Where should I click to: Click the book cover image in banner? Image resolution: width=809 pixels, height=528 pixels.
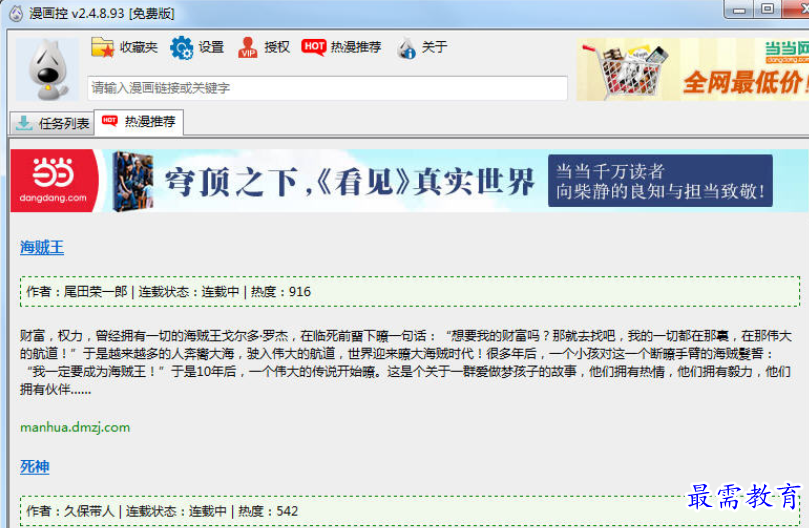point(133,181)
